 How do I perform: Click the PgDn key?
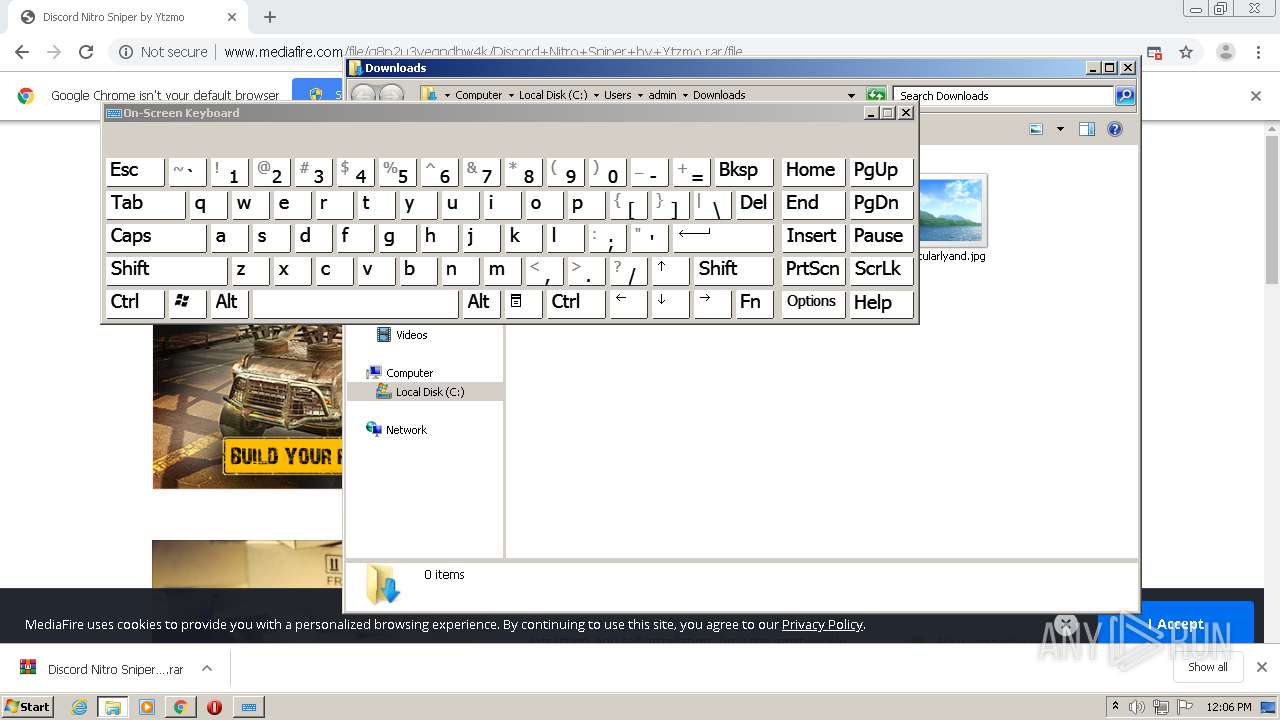coord(881,204)
